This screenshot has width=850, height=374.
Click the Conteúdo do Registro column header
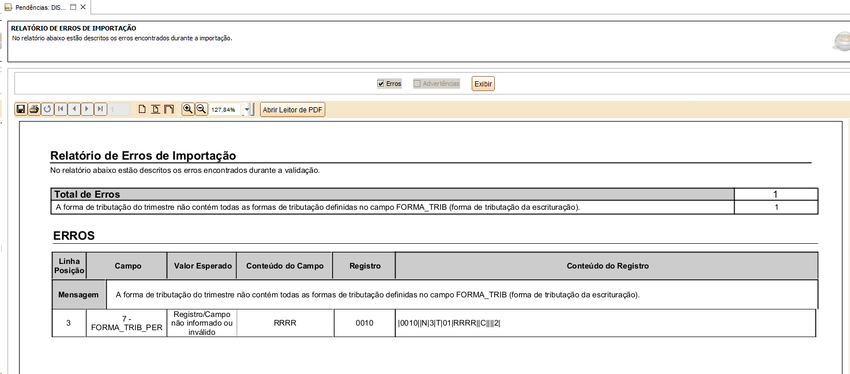[607, 266]
